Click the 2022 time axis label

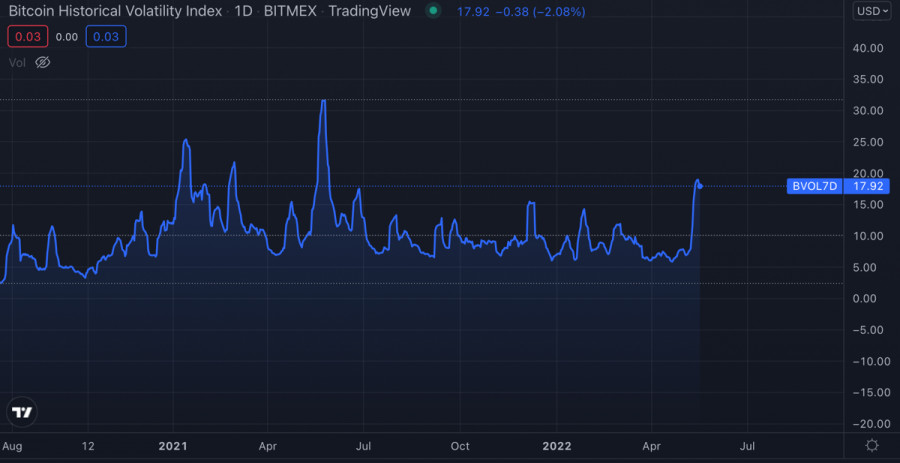556,446
